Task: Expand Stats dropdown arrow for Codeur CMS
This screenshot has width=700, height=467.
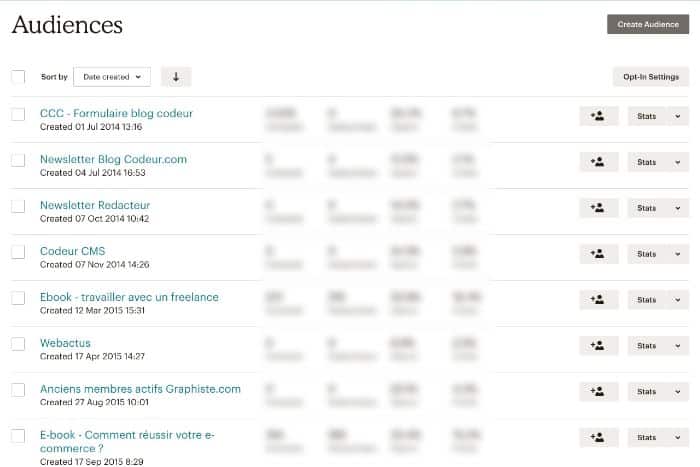Action: pyautogui.click(x=676, y=254)
